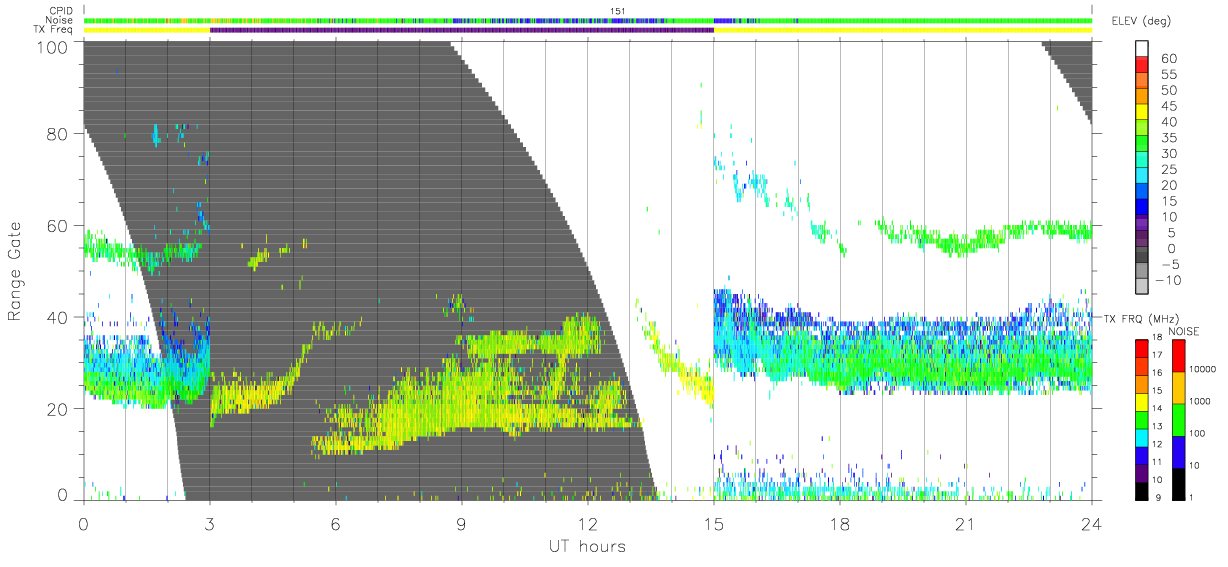The image size is (1228, 567).
Task: Click the 35 label on ELEV scale
Action: pos(1169,137)
